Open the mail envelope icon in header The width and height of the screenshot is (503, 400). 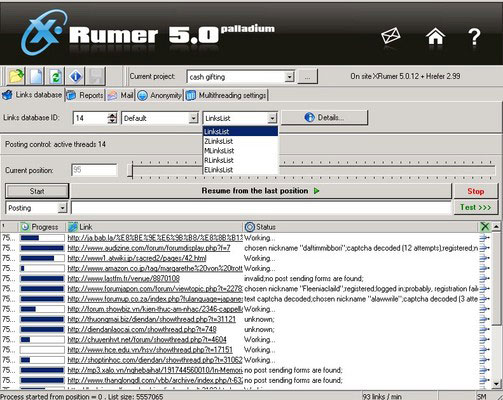coord(390,35)
